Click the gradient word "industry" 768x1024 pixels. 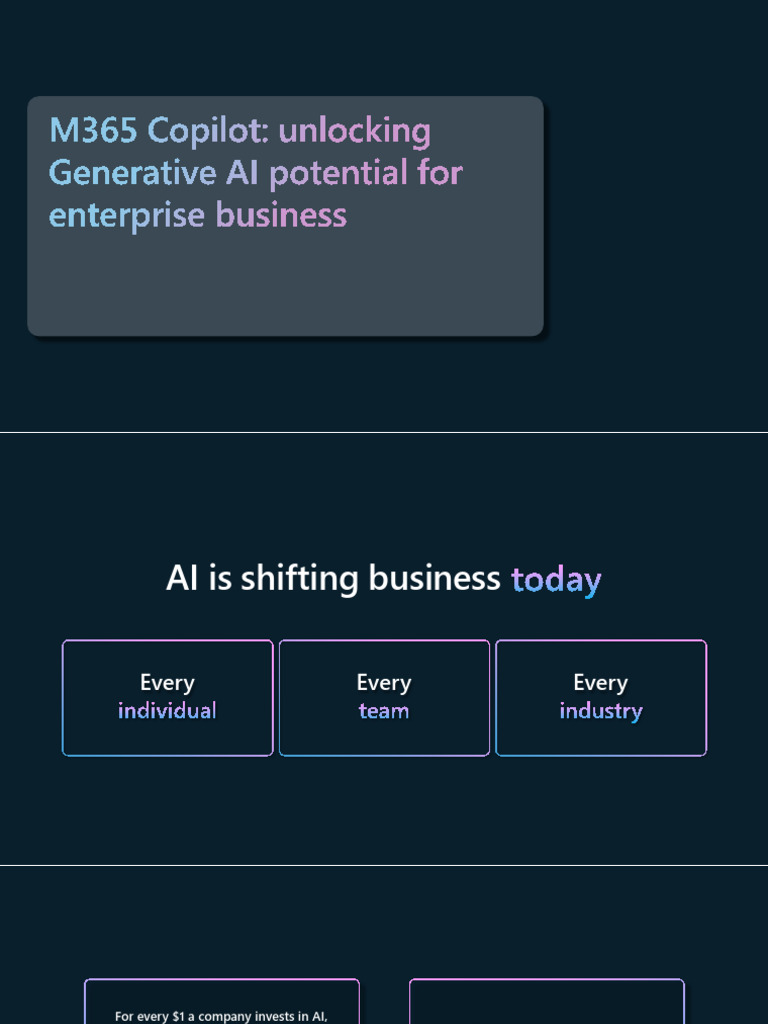[x=601, y=711]
